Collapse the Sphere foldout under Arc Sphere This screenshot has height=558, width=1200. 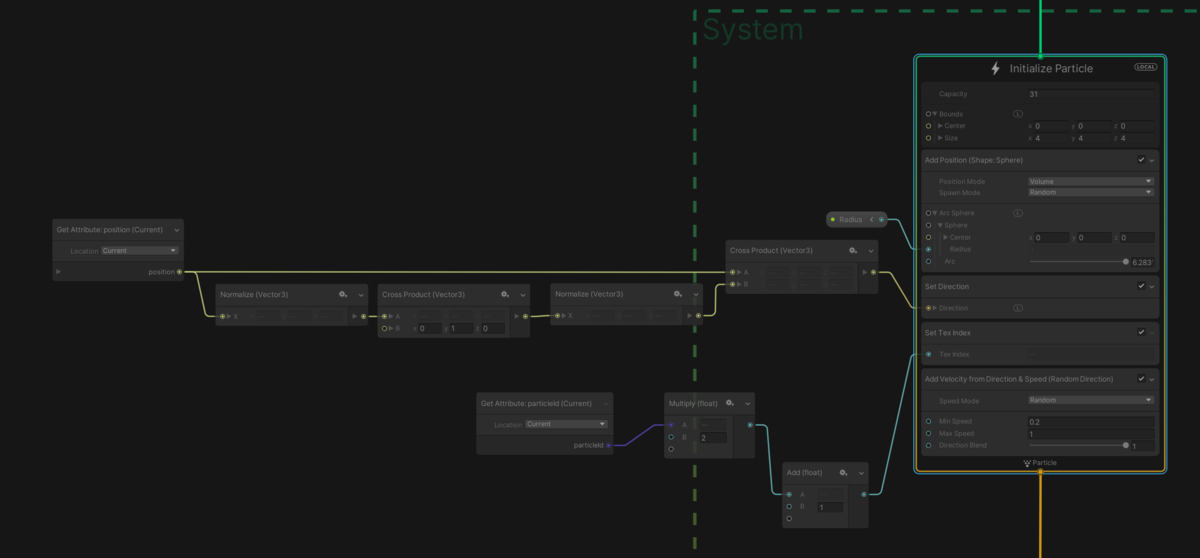(x=940, y=225)
